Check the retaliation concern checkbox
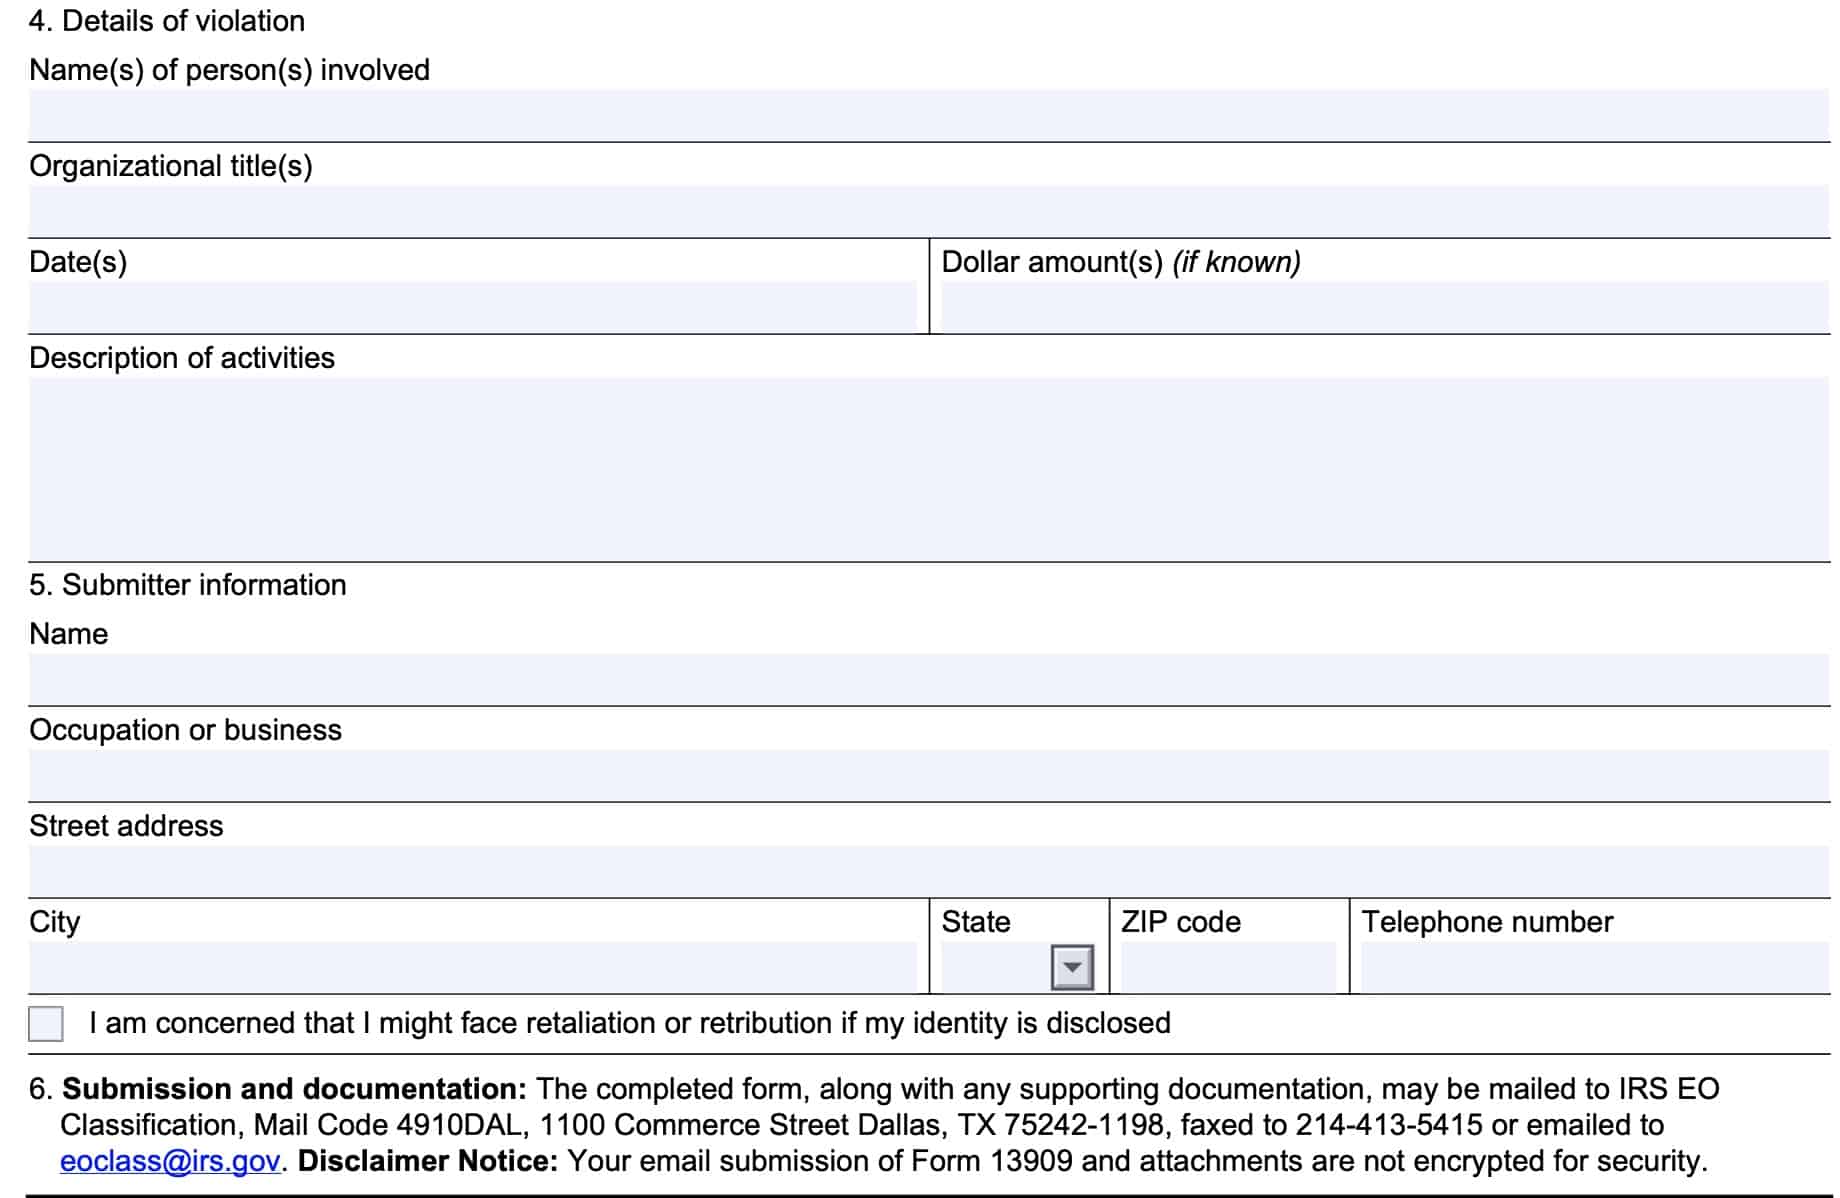Screen dimensions: 1840x1198 46,1024
